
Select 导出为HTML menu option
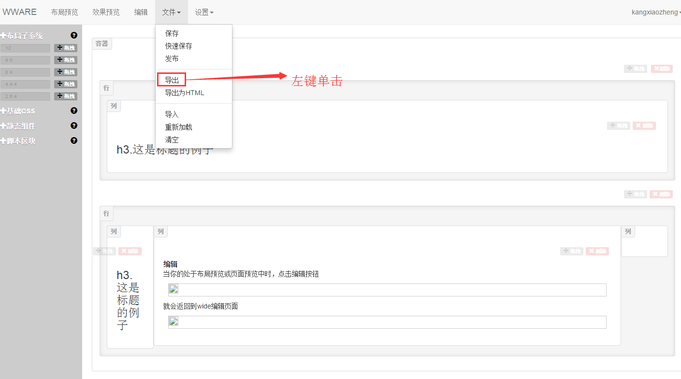(x=184, y=93)
